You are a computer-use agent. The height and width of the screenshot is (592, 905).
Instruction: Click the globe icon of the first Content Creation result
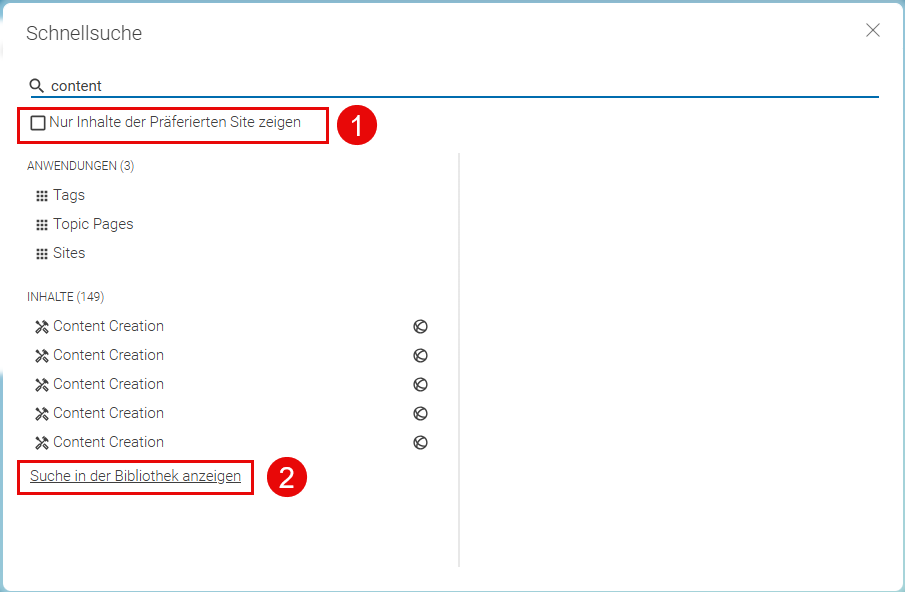click(420, 327)
